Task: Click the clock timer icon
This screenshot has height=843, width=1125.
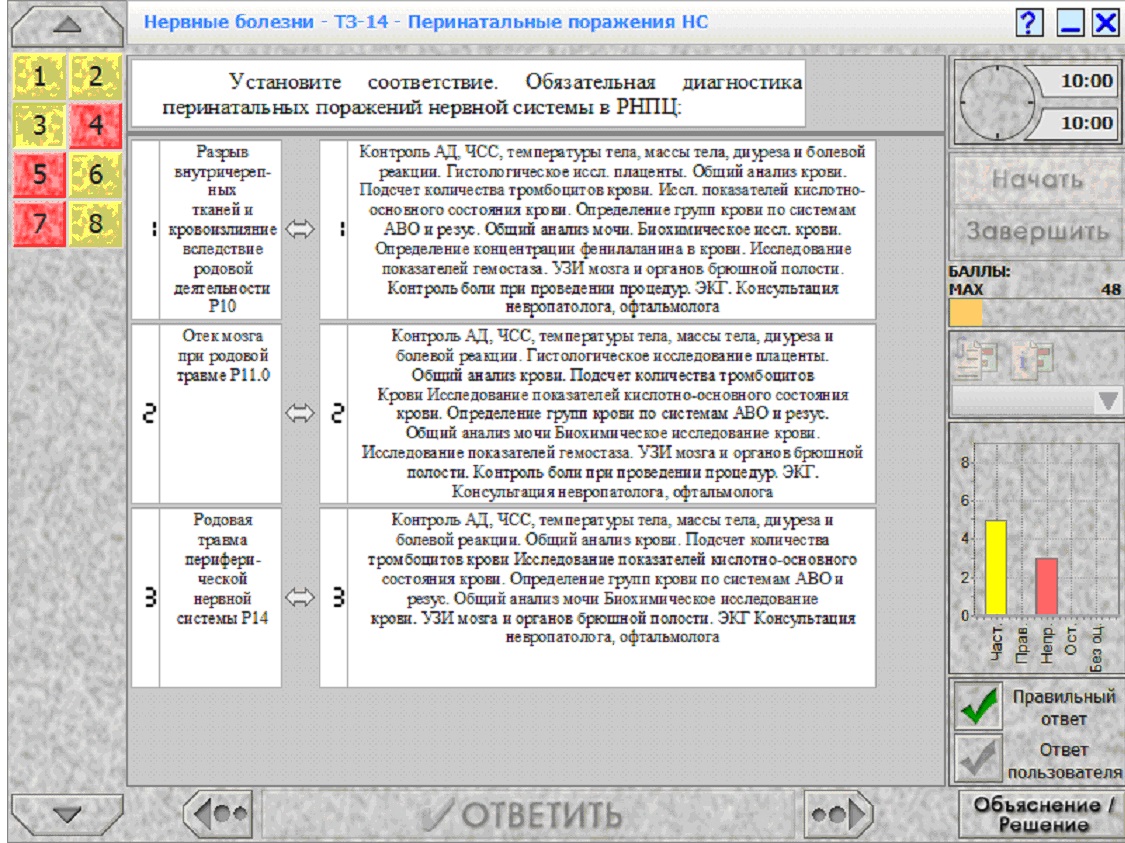Action: click(x=997, y=103)
